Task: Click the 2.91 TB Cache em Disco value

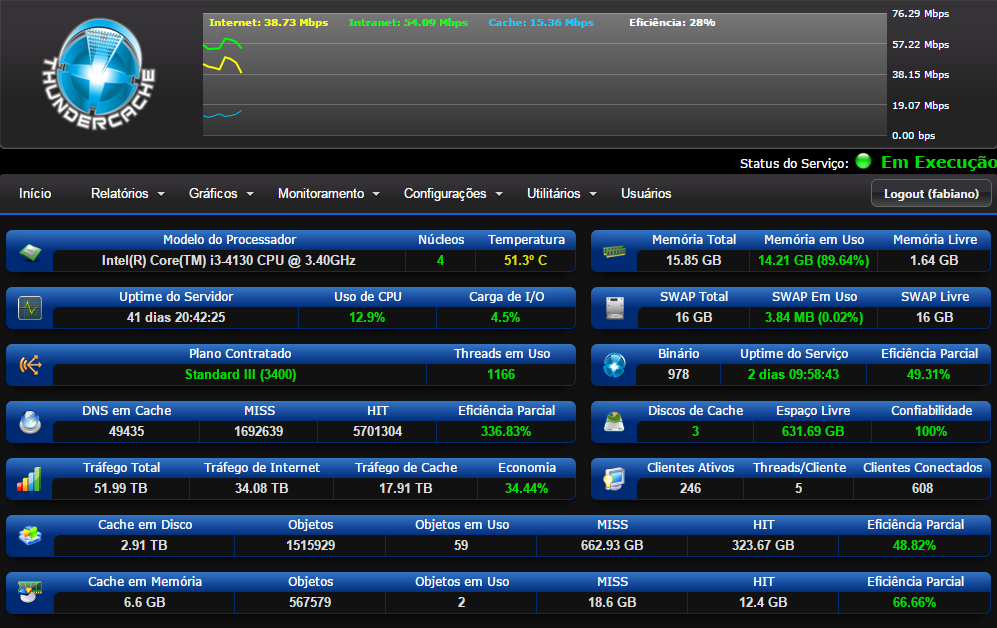Action: click(x=144, y=545)
